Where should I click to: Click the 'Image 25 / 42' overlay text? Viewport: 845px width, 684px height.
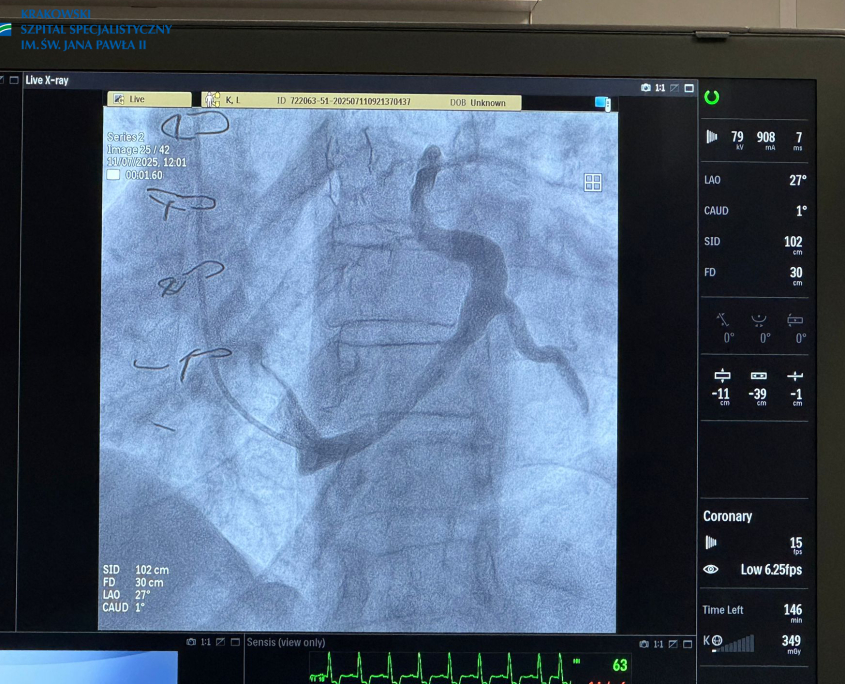click(138, 150)
